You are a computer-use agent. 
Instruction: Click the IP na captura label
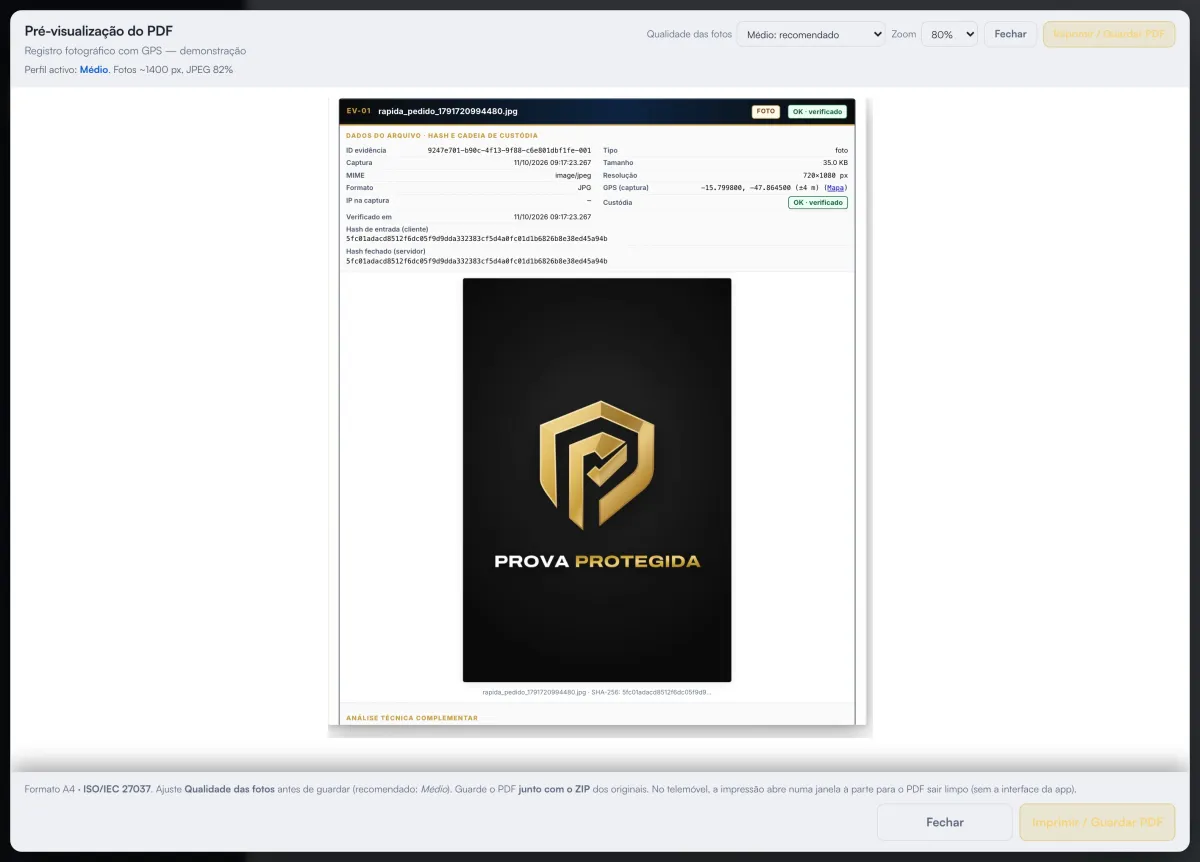click(x=368, y=200)
